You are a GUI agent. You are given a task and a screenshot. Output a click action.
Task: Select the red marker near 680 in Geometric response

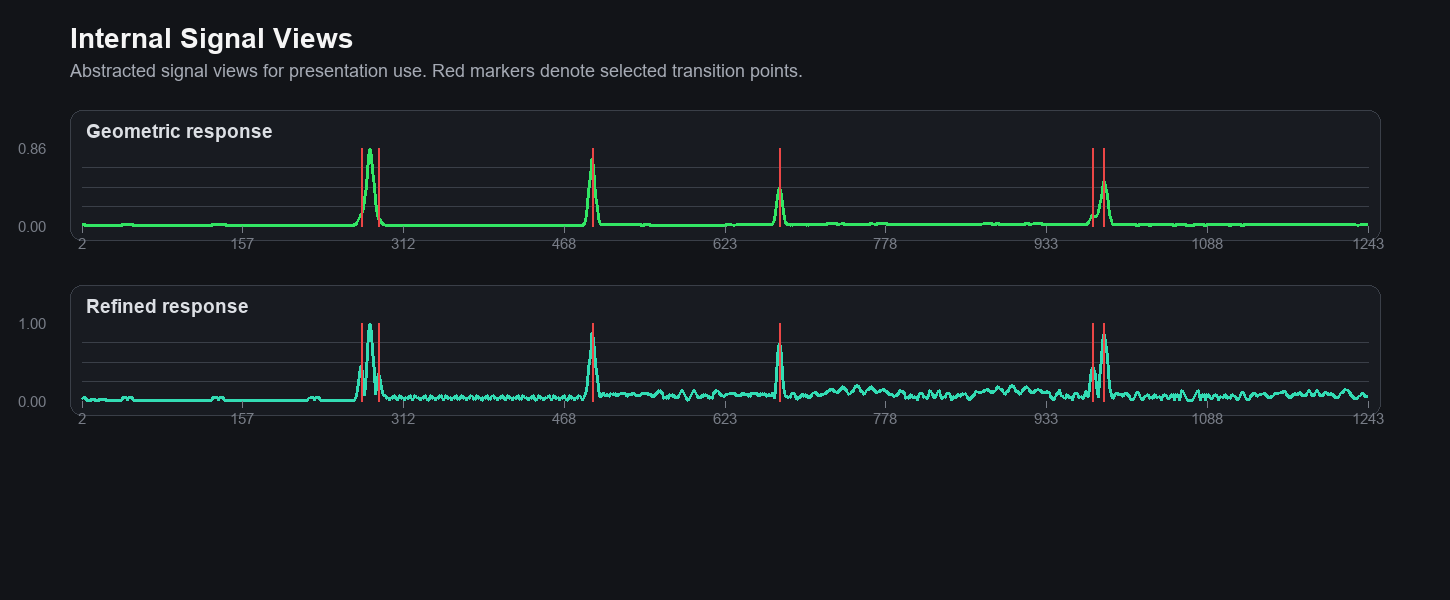780,190
